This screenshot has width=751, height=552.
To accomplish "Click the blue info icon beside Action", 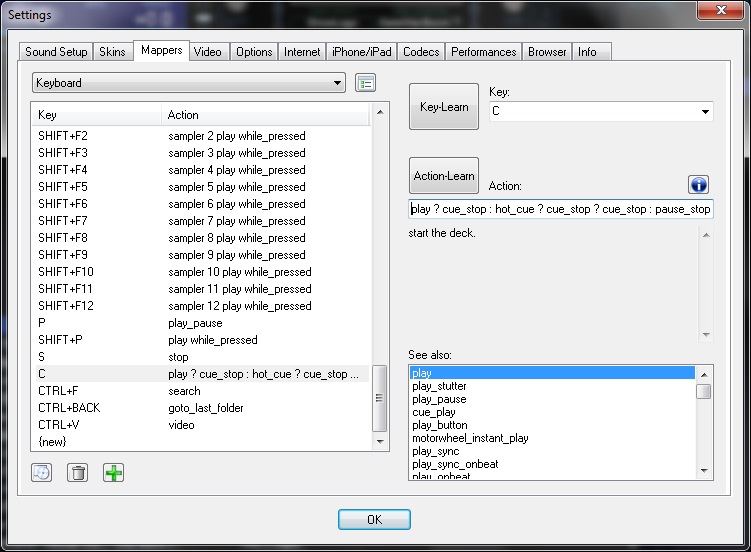I will 698,184.
